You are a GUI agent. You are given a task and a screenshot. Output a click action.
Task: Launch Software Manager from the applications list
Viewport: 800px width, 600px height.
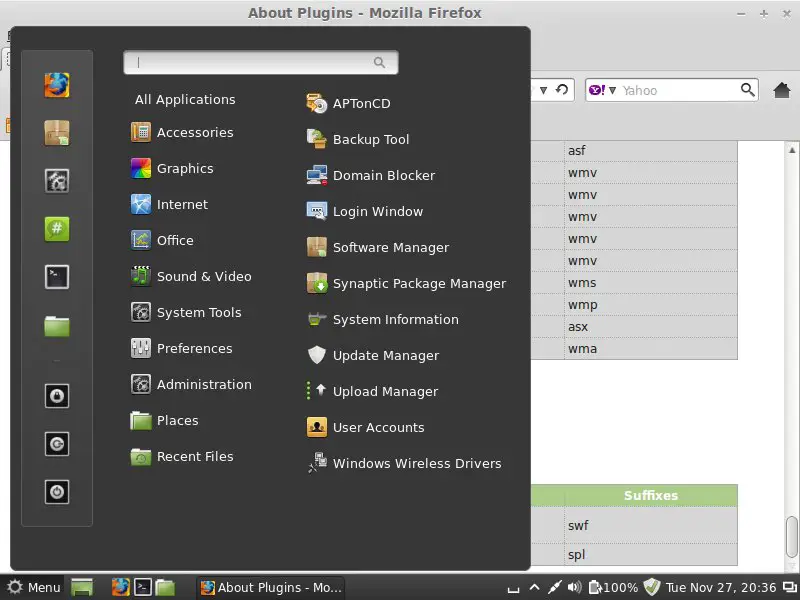coord(378,247)
